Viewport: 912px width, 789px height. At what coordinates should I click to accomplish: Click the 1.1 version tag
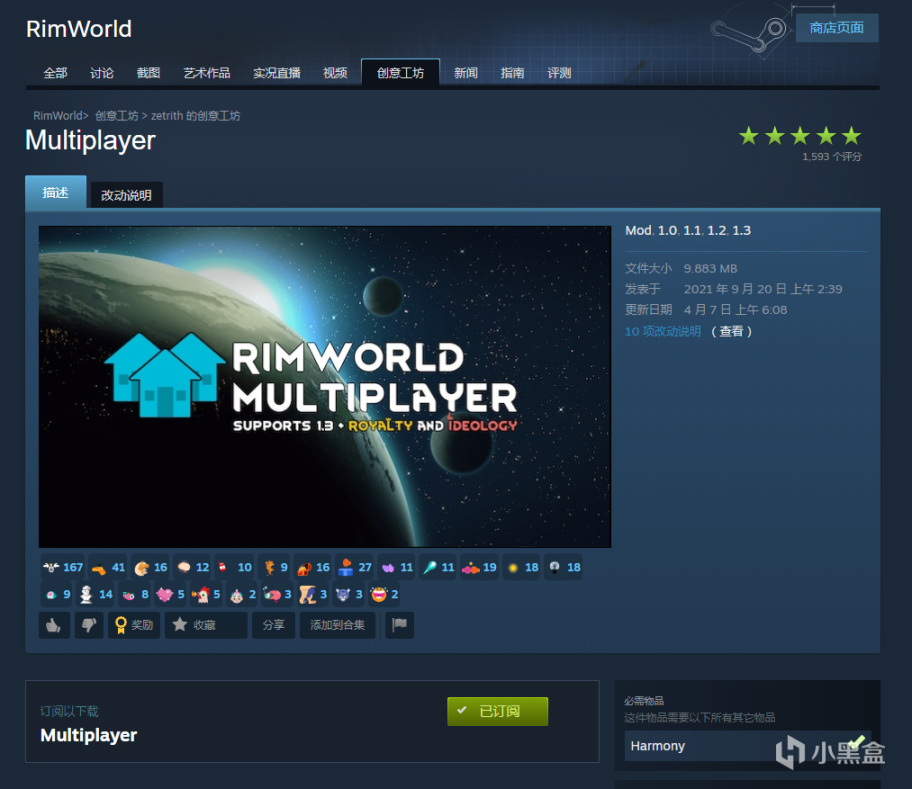click(692, 230)
